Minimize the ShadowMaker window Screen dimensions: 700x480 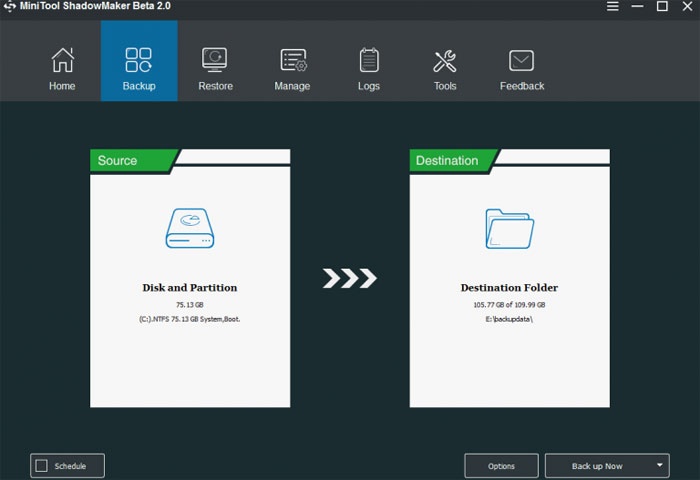tap(638, 6)
